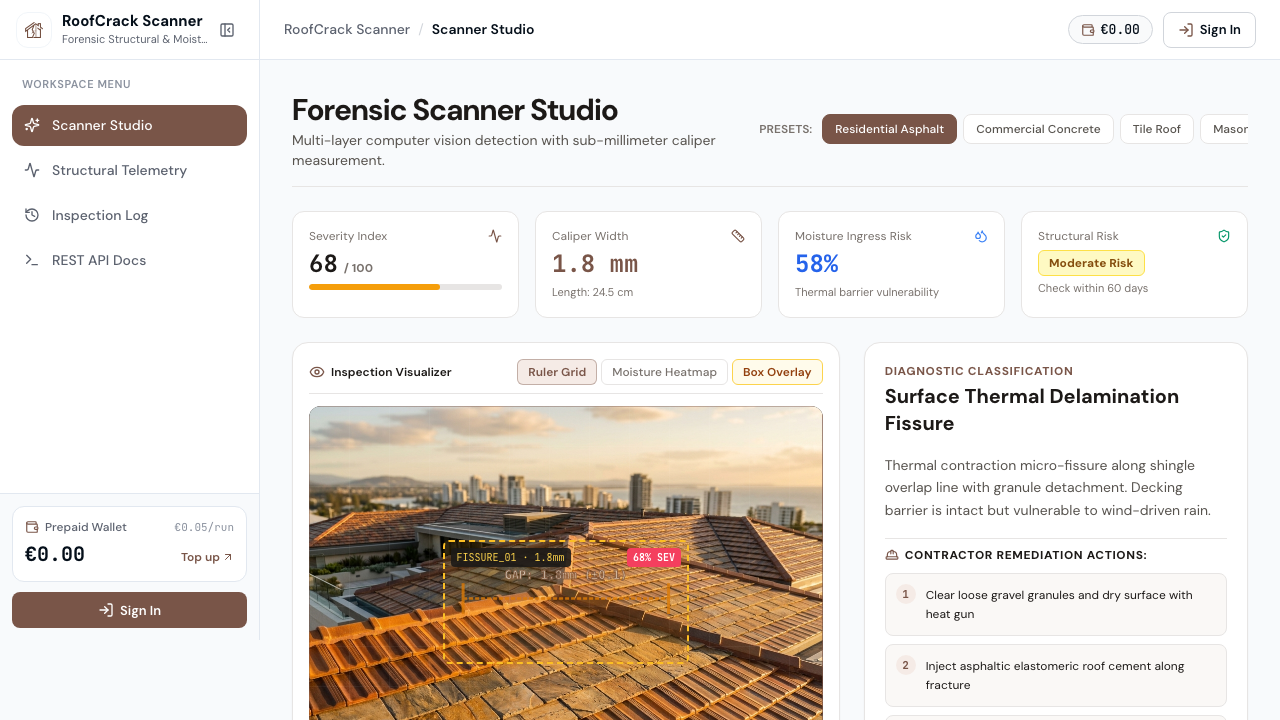Click the €0.05/run rate text

(x=204, y=527)
